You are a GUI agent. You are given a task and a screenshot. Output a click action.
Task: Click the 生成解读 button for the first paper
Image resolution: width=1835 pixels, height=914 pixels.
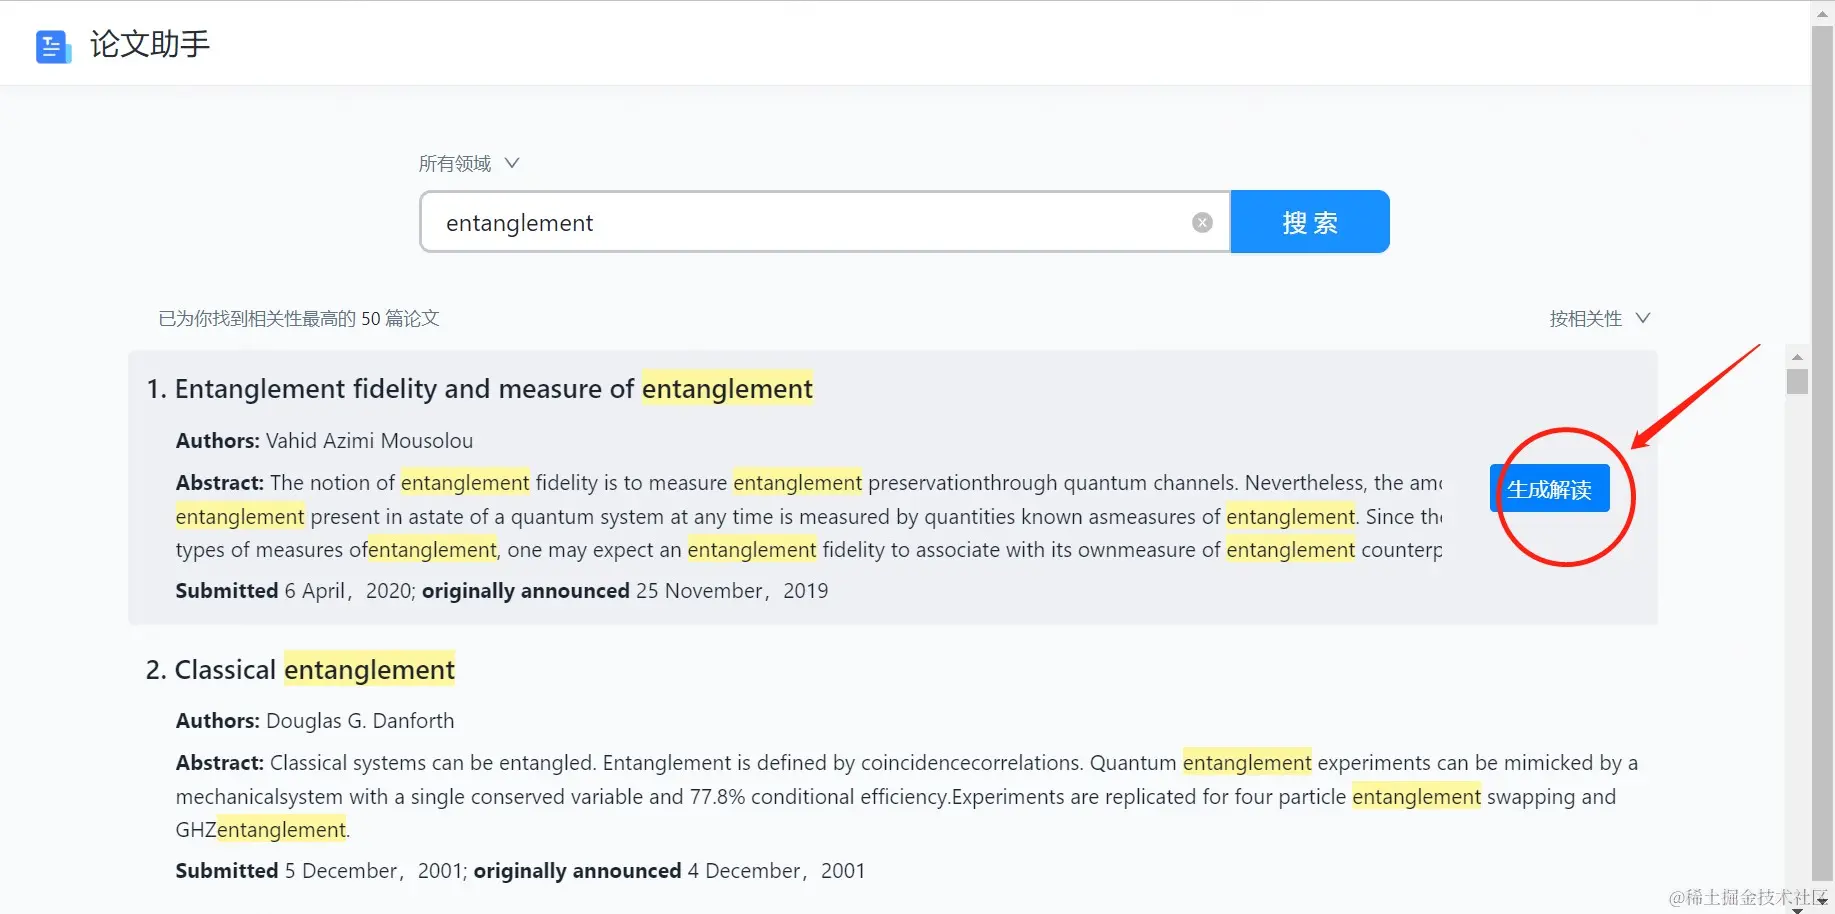pos(1549,489)
